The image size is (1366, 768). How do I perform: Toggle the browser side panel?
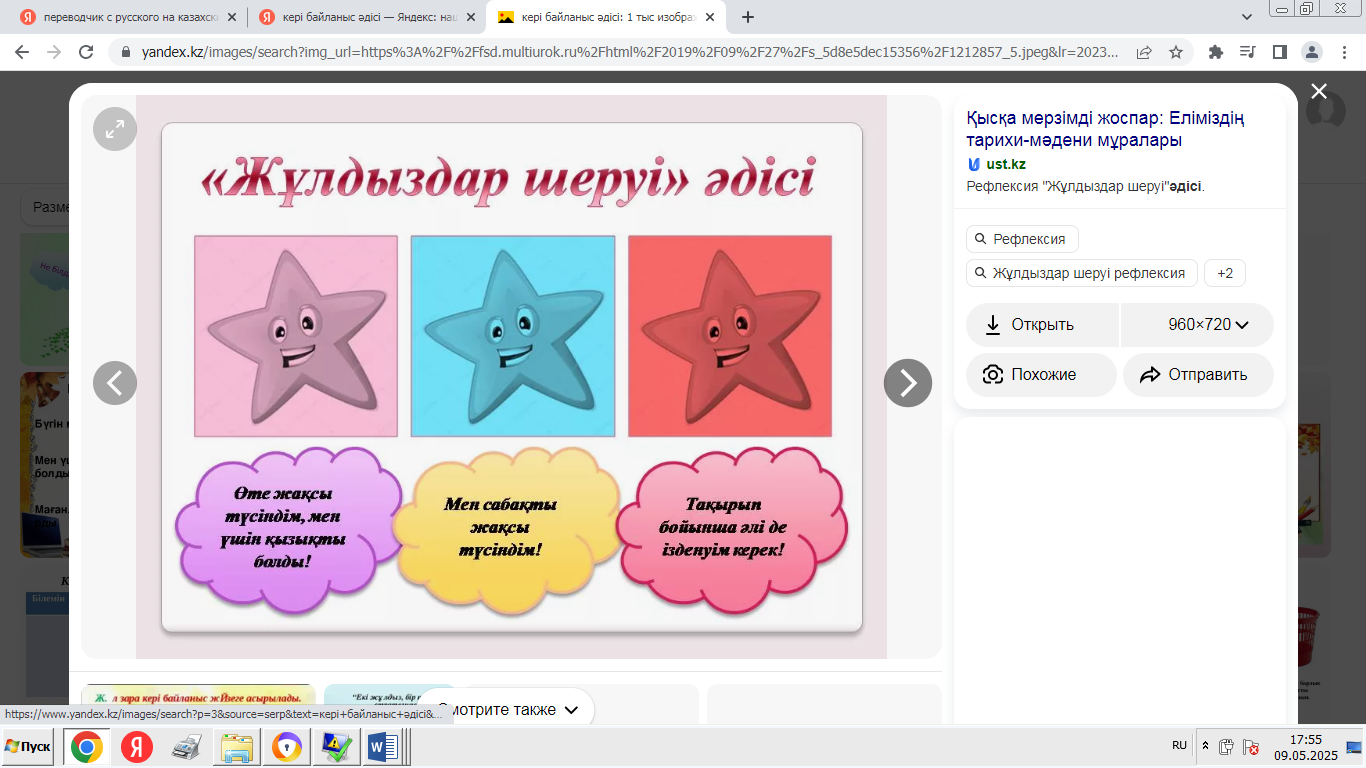coord(1279,52)
